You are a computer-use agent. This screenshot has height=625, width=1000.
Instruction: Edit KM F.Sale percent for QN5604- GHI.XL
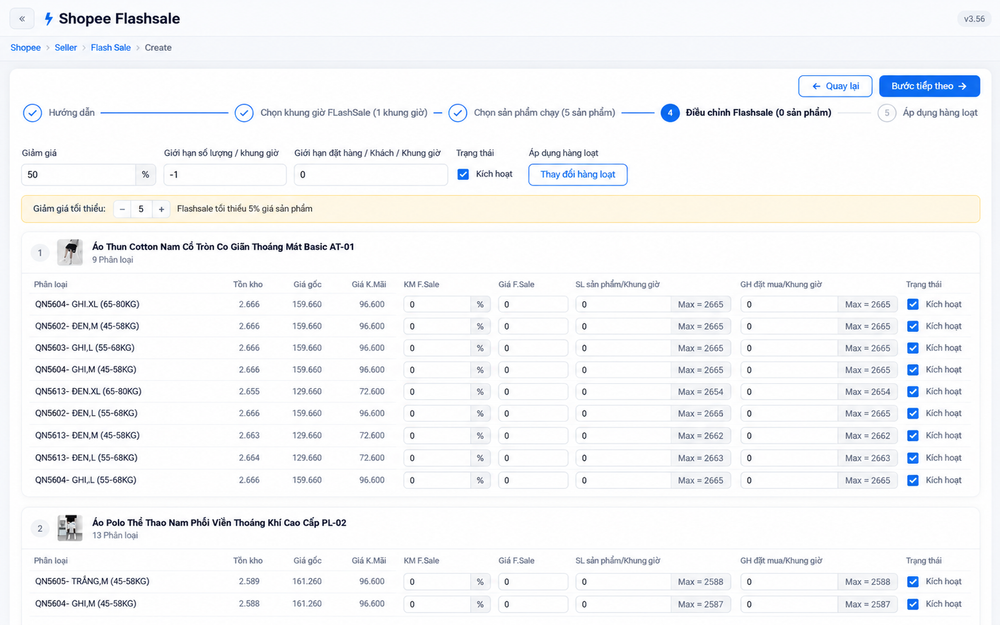pyautogui.click(x=438, y=304)
